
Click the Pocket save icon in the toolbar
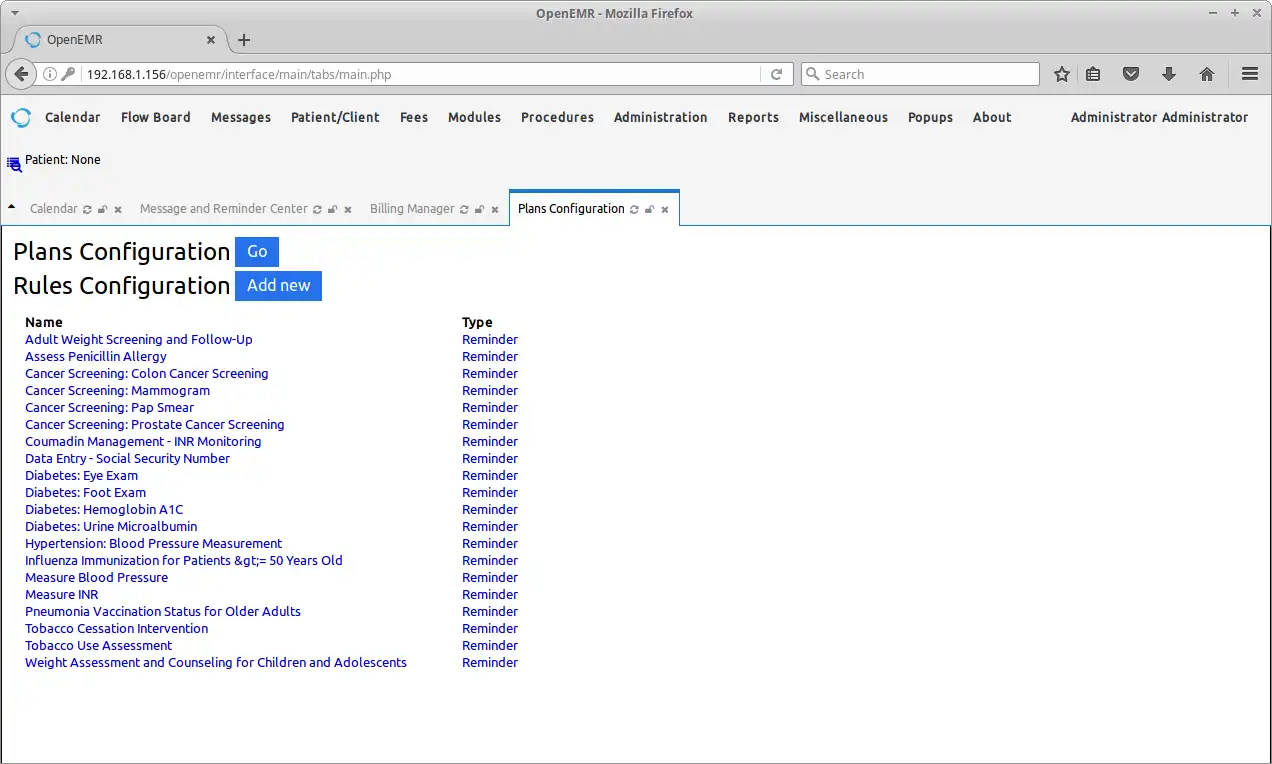click(x=1130, y=73)
